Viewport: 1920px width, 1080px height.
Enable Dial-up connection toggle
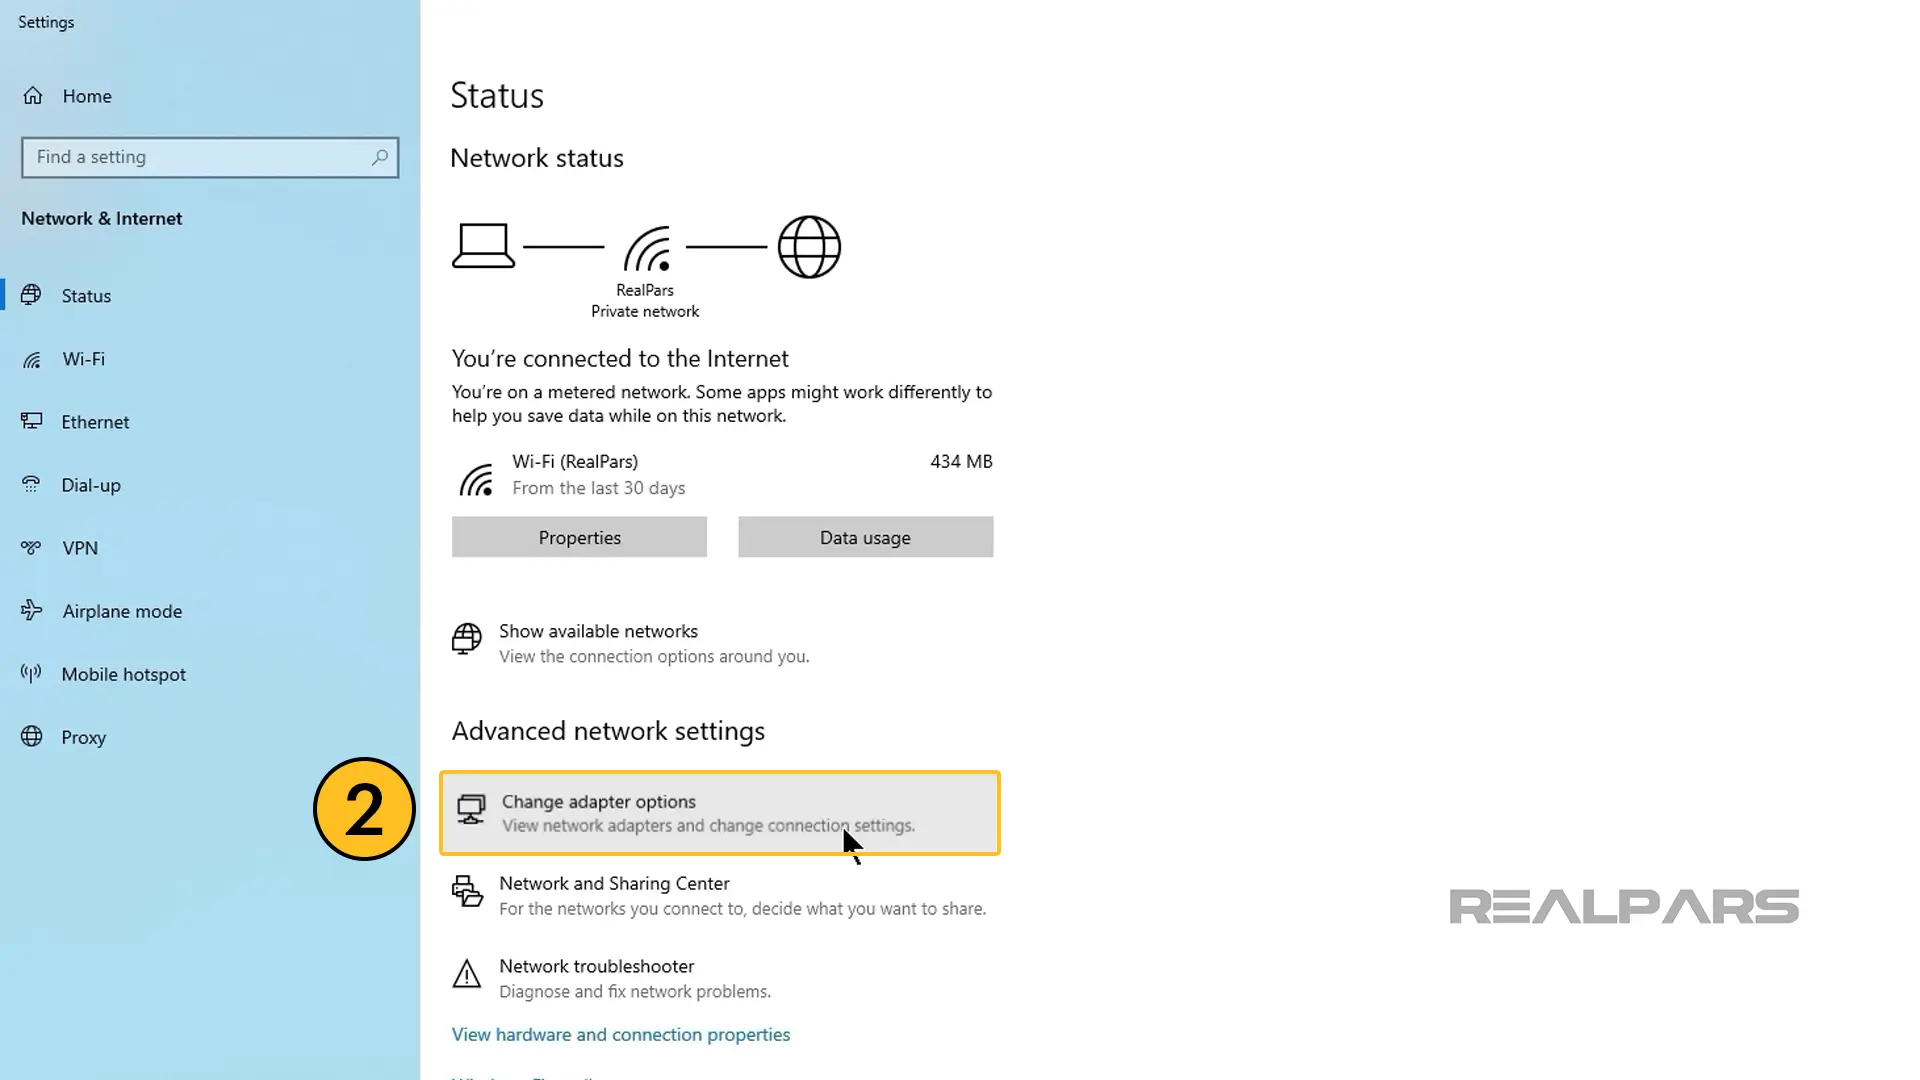(x=91, y=484)
